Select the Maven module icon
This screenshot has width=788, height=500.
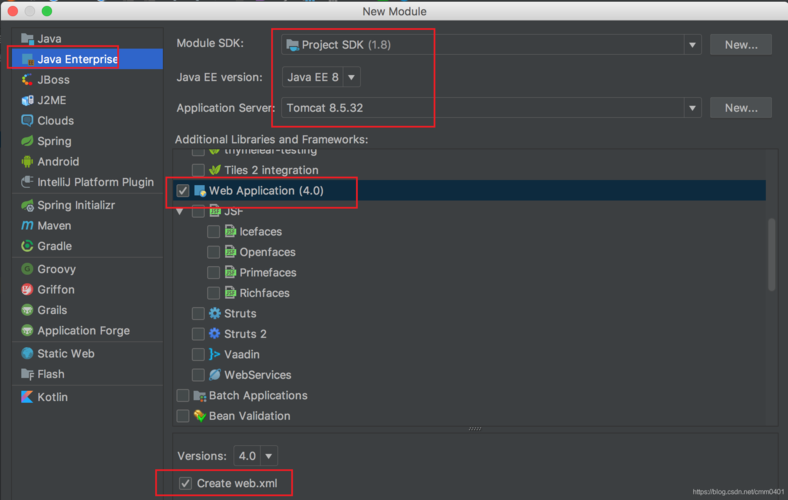(x=28, y=226)
